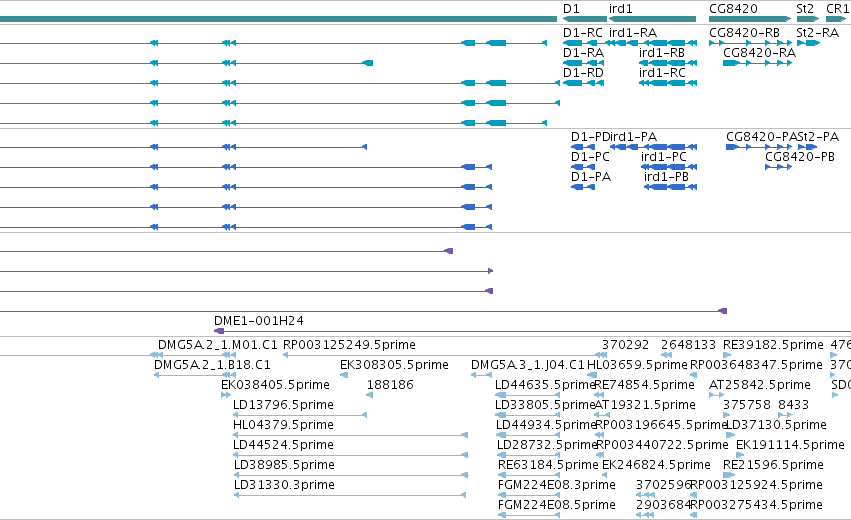Click EST RP003196645.5prime
This screenshot has height=520, width=851.
click(x=661, y=425)
